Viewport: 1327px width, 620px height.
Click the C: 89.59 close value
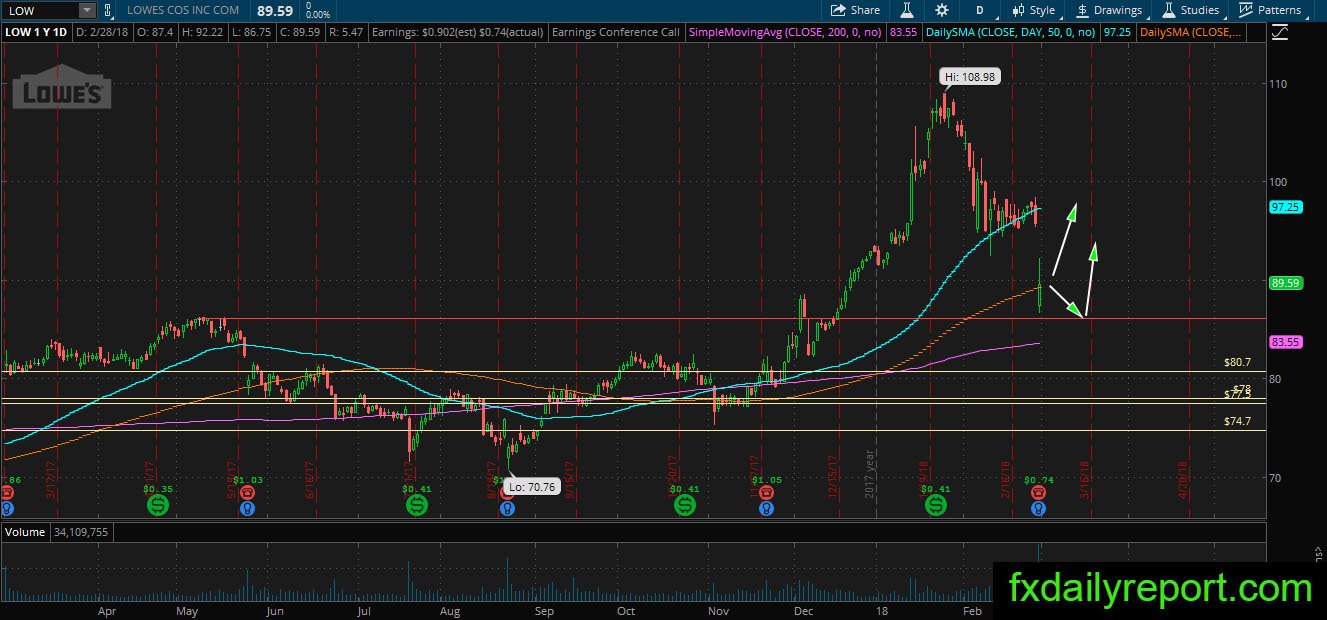coord(299,32)
